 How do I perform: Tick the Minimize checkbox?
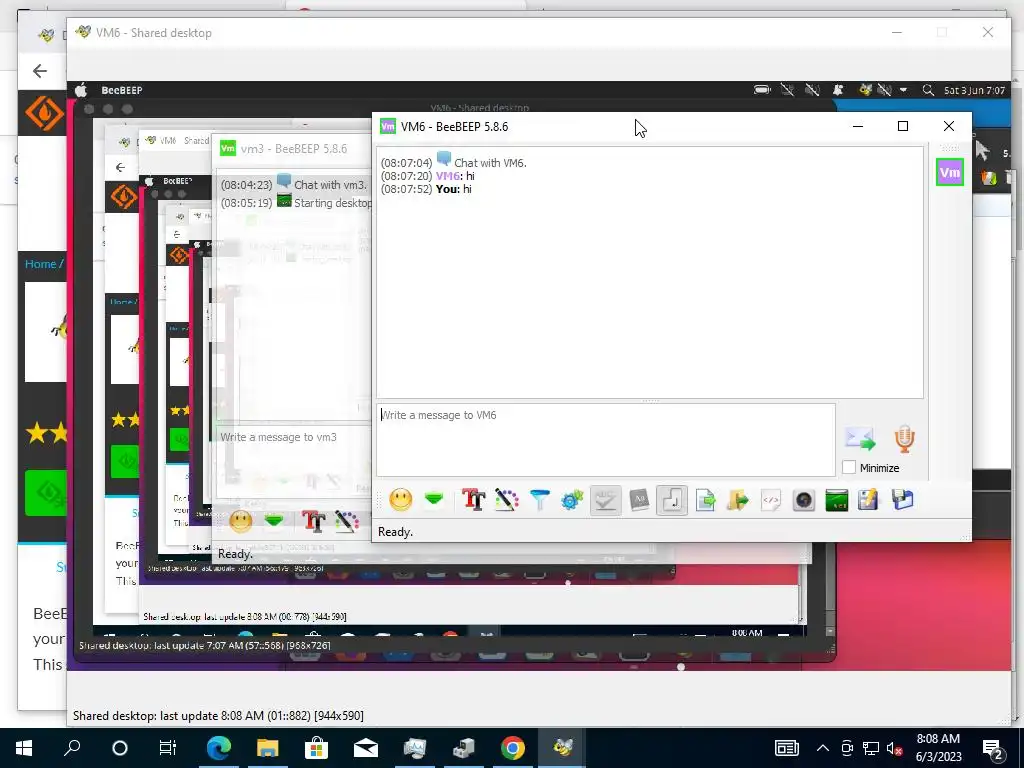849,468
